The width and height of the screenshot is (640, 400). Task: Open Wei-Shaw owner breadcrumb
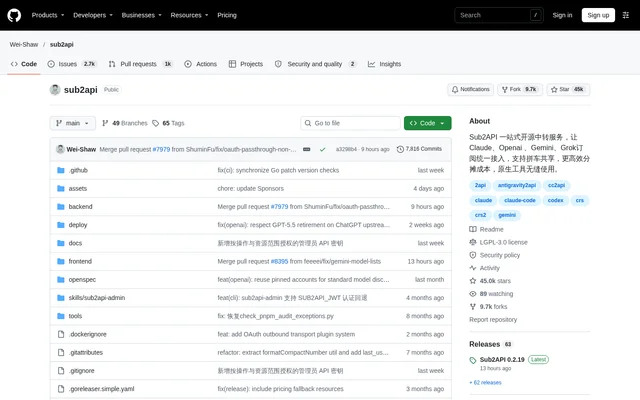coord(24,44)
